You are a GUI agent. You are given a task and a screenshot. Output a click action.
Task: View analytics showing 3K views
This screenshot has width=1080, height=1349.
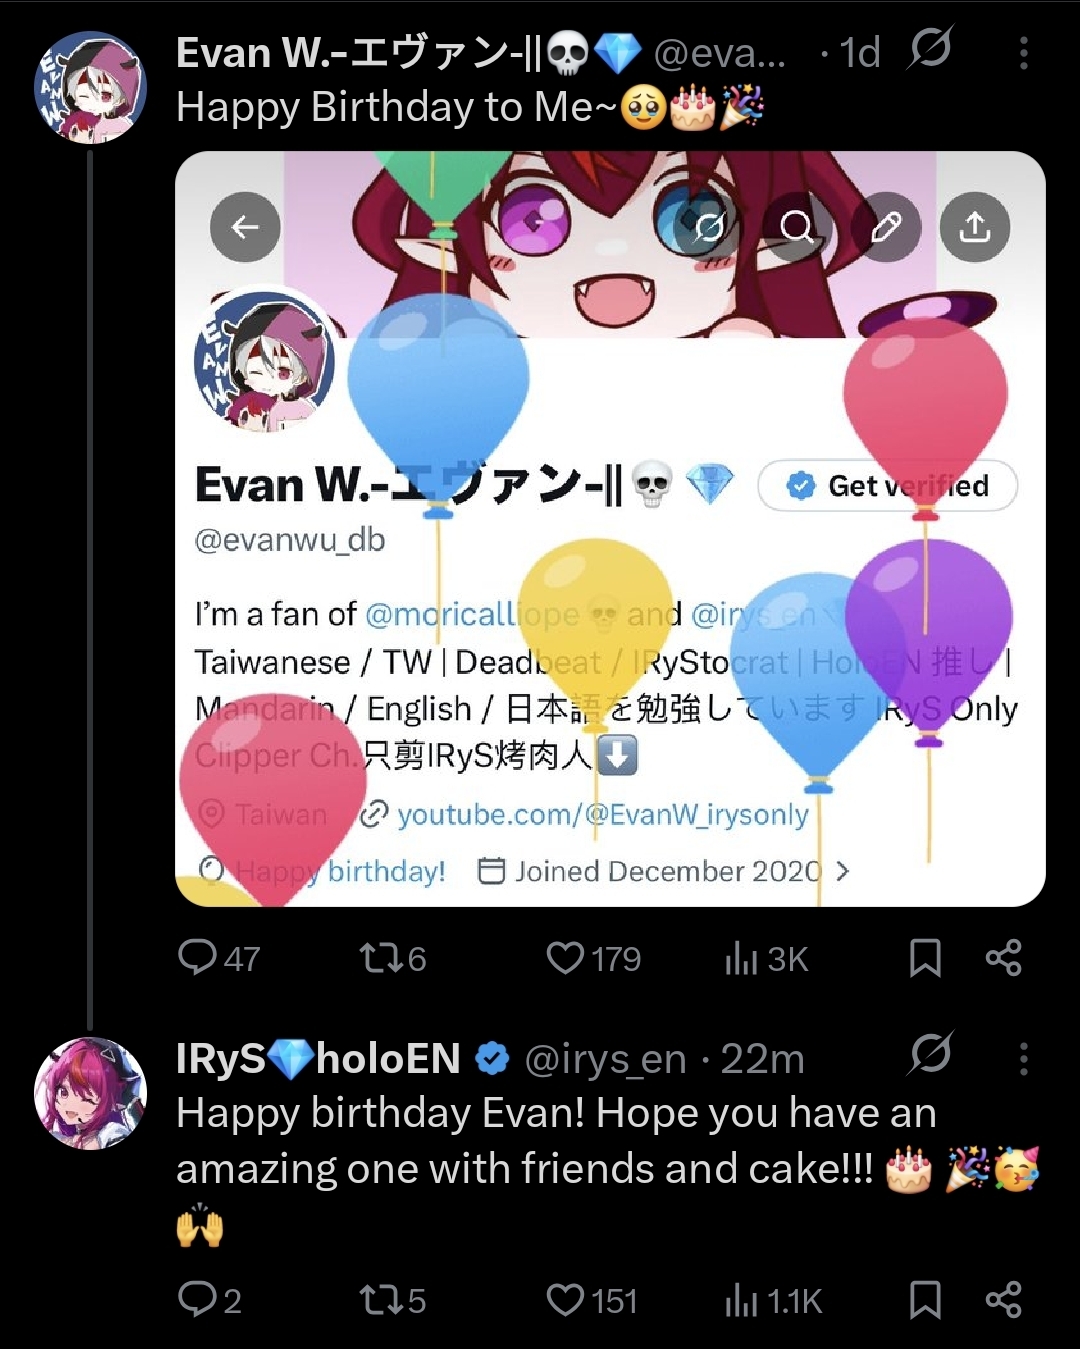(x=766, y=958)
